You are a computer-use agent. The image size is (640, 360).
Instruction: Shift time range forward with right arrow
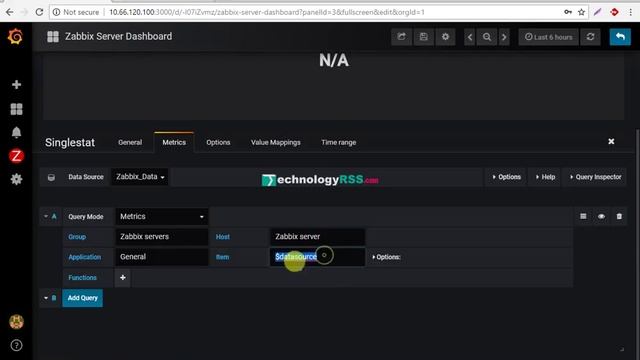pyautogui.click(x=504, y=37)
